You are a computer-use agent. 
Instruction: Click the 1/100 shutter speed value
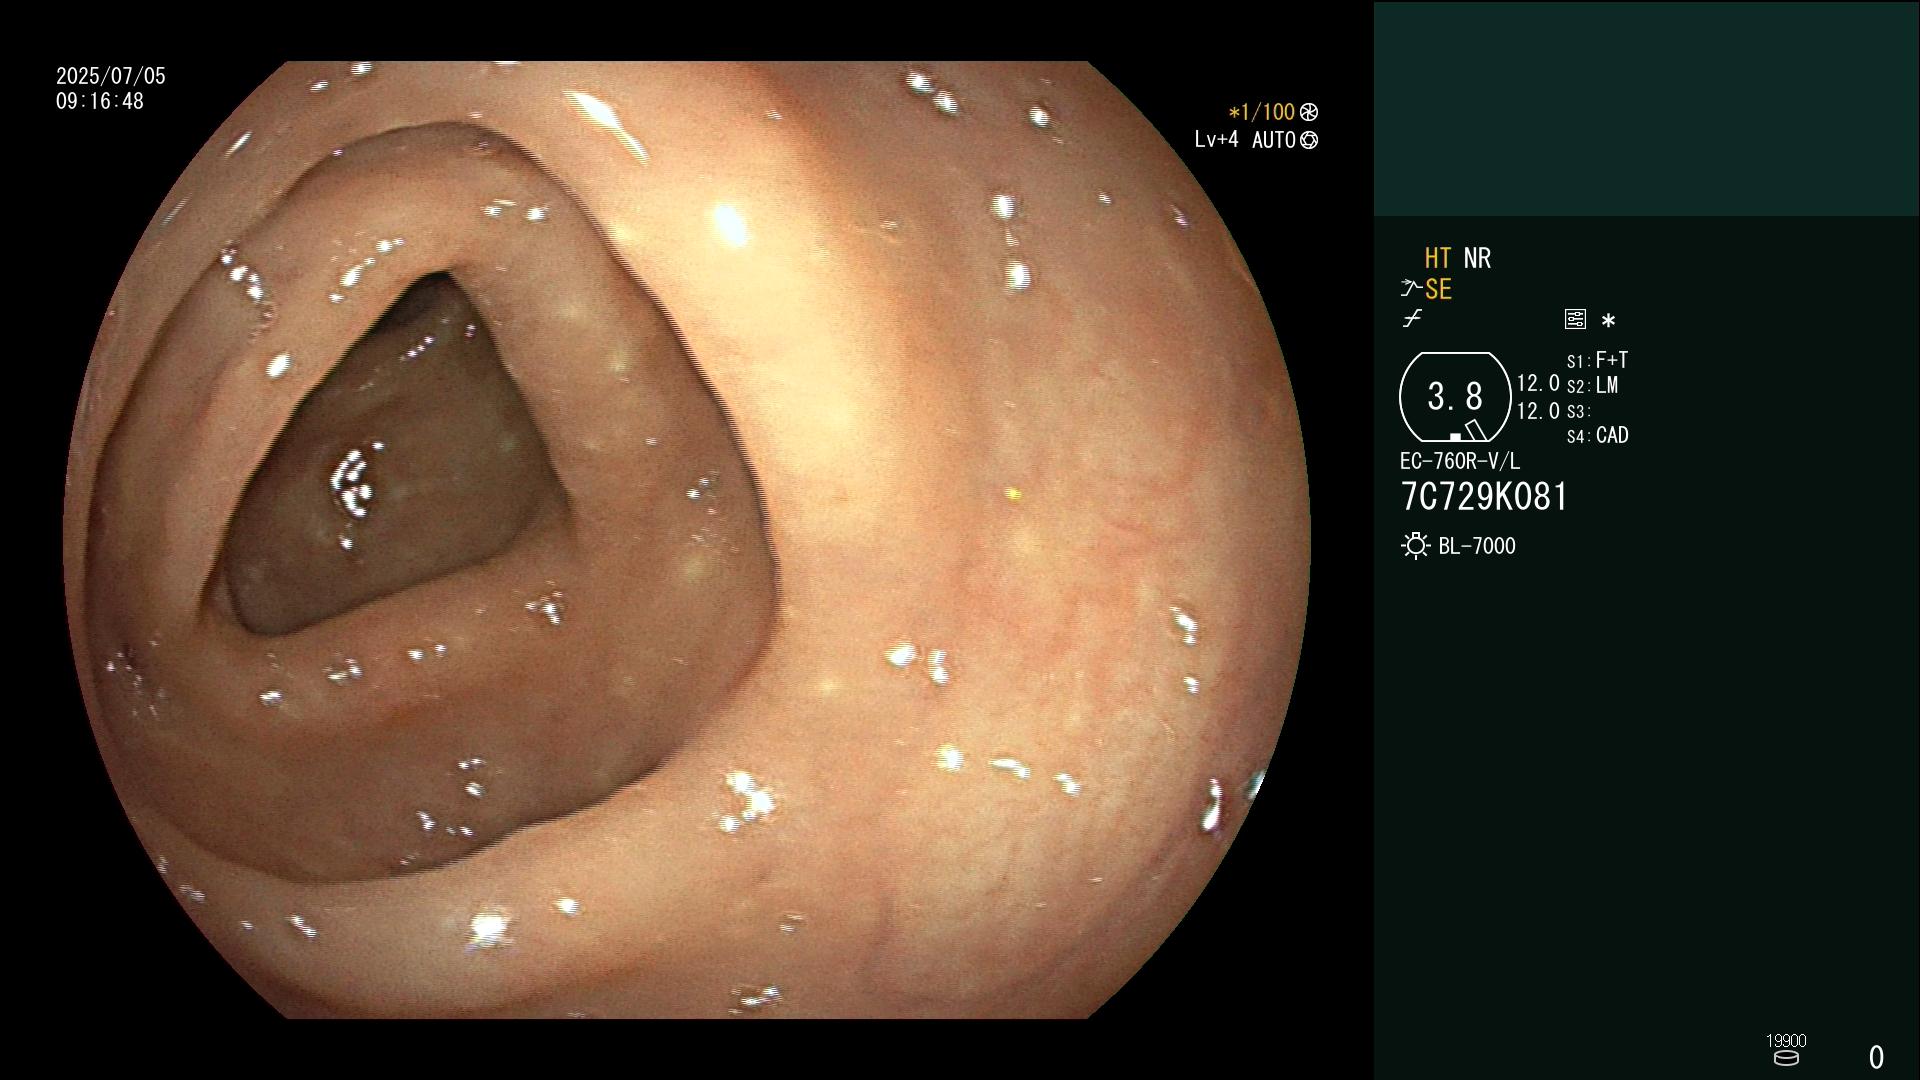click(x=1261, y=112)
